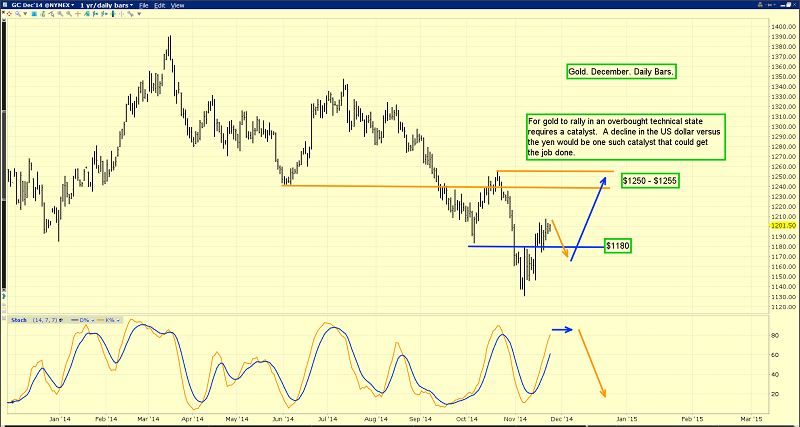The image size is (800, 427).
Task: Open the GC Dec'14 @NYMEX symbol dropdown
Action: pyautogui.click(x=72, y=5)
